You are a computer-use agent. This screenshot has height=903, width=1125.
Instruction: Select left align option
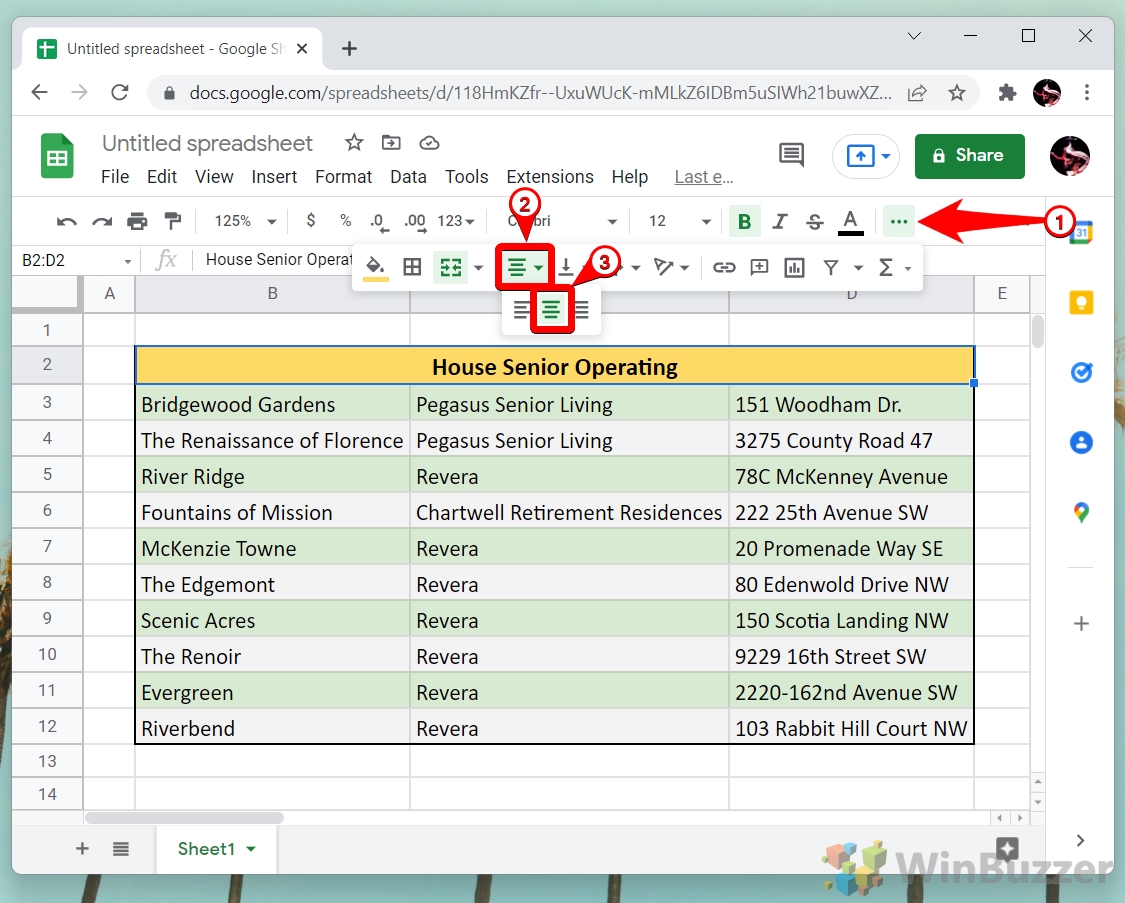[x=521, y=310]
